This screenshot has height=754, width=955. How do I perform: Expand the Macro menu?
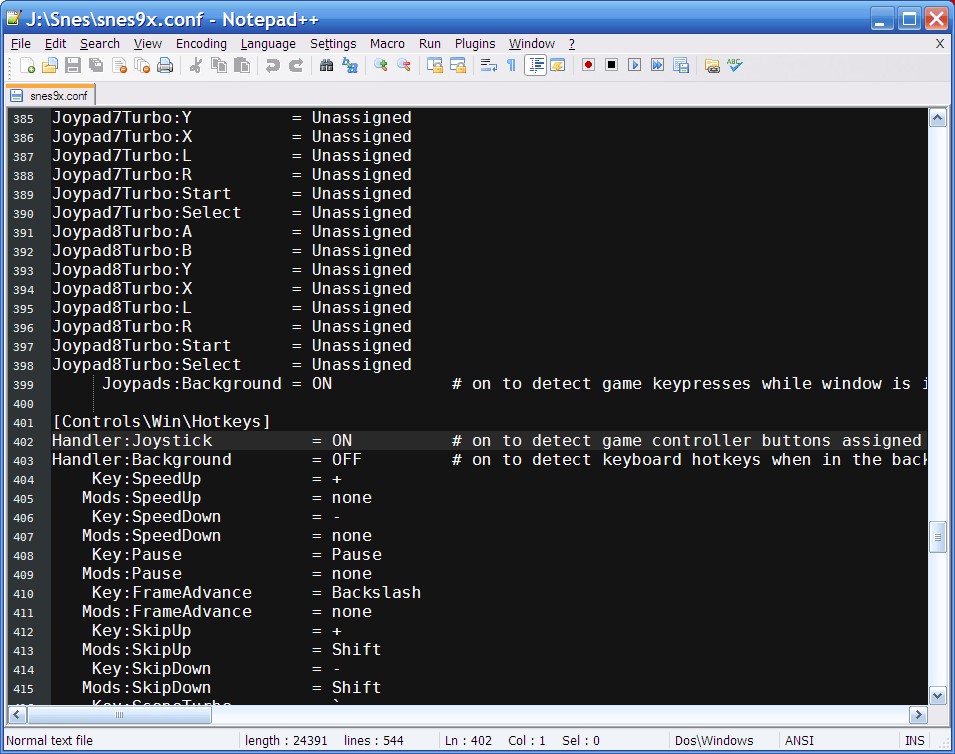387,44
